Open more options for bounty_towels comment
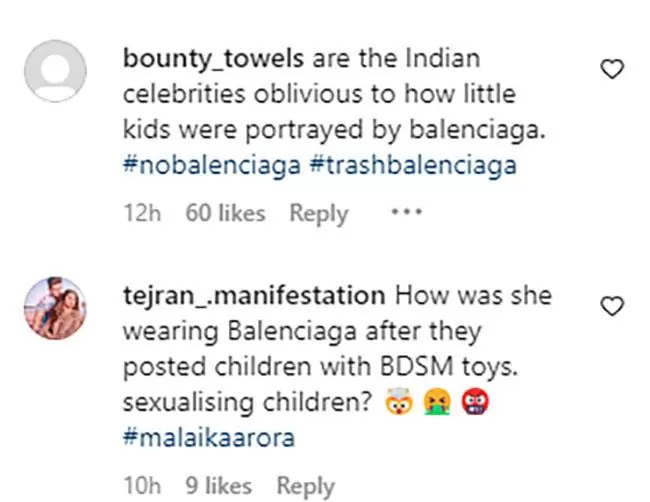This screenshot has width=650, height=502. coord(406,212)
